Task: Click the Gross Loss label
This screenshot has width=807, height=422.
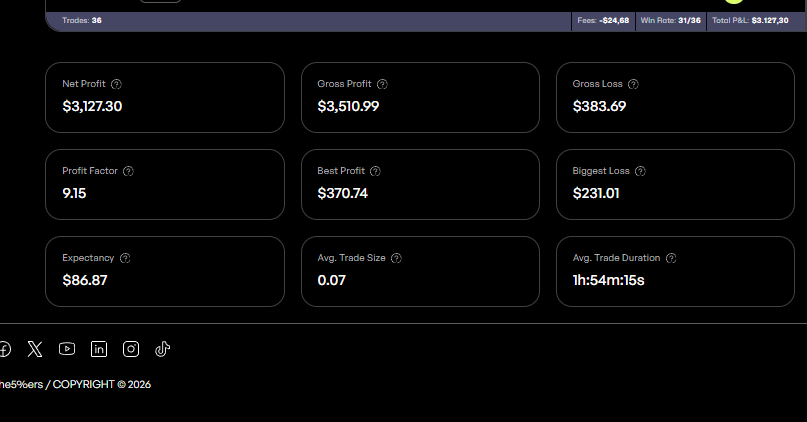Action: pos(598,84)
